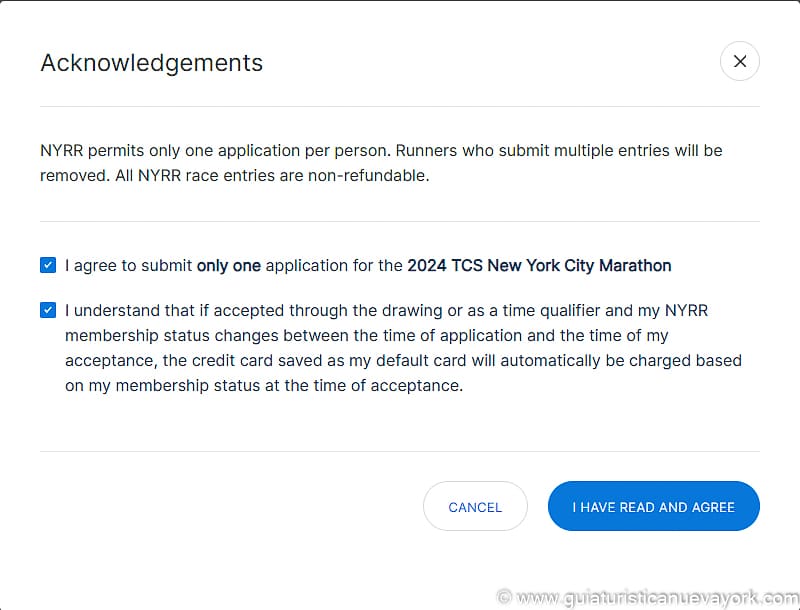
Task: Click I HAVE READ AND AGREE button
Action: (x=653, y=507)
